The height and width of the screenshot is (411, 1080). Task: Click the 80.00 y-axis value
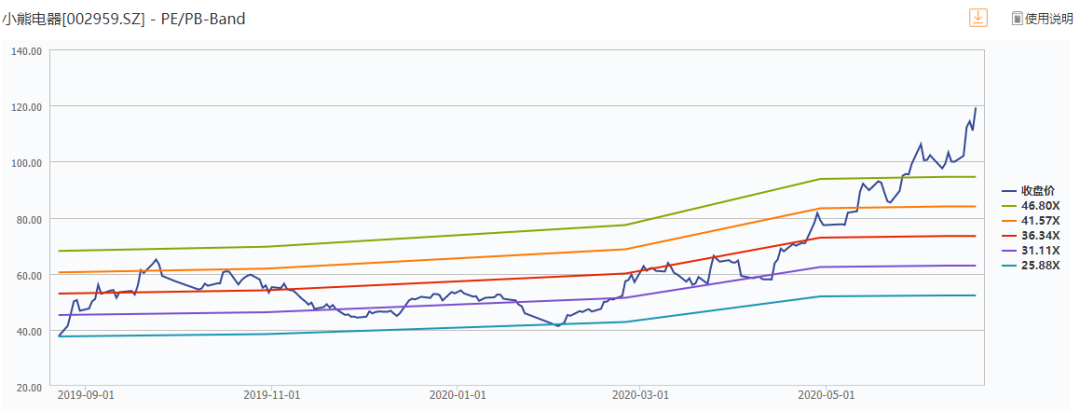pos(30,219)
